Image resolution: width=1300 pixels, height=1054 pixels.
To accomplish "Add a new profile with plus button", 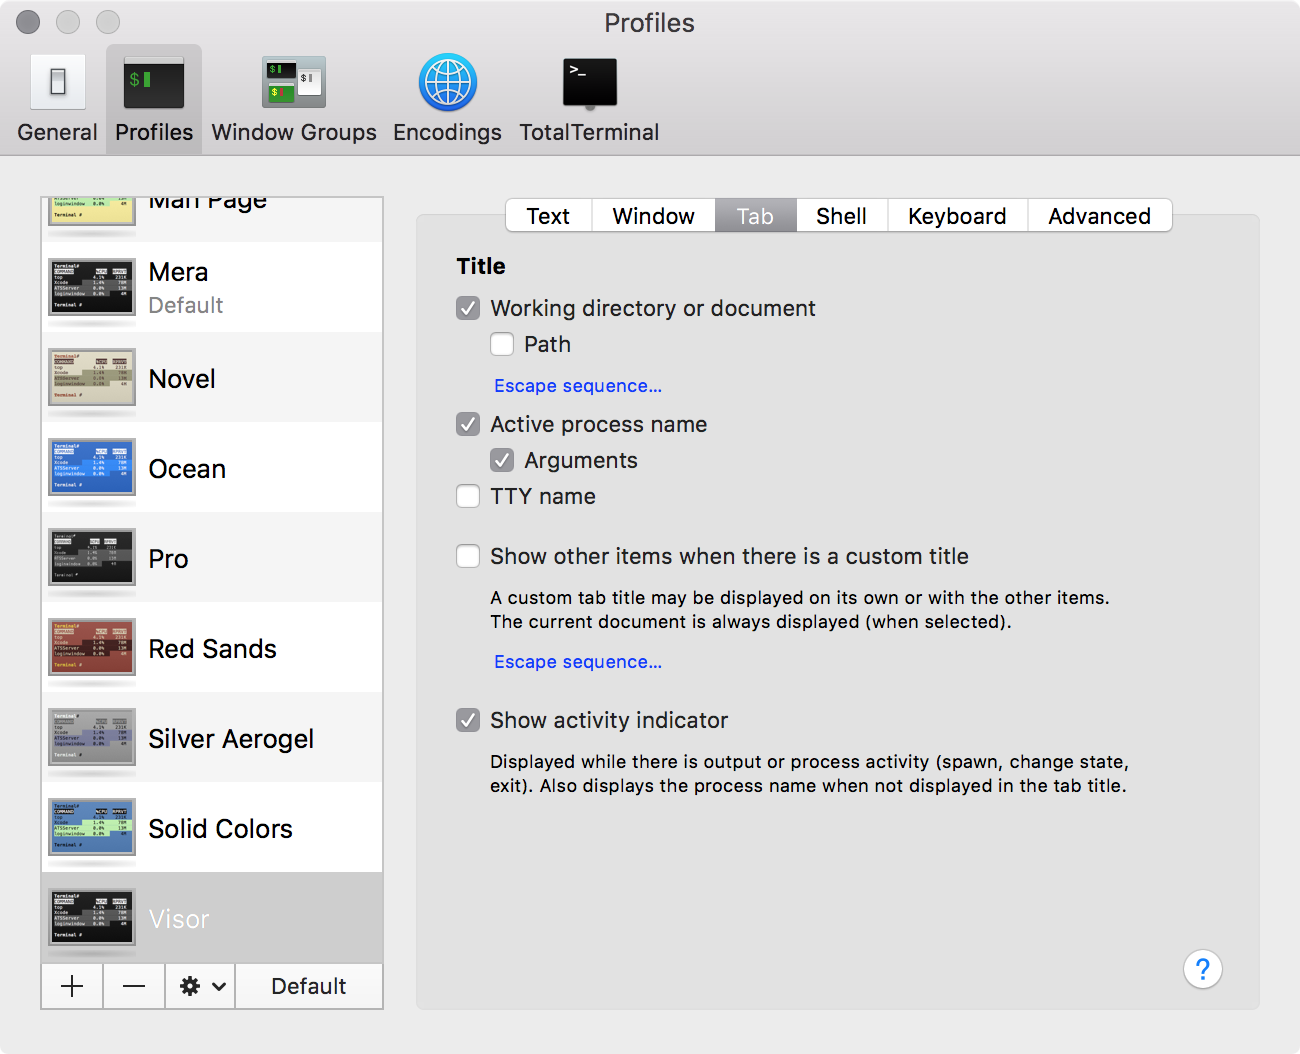I will tap(72, 986).
